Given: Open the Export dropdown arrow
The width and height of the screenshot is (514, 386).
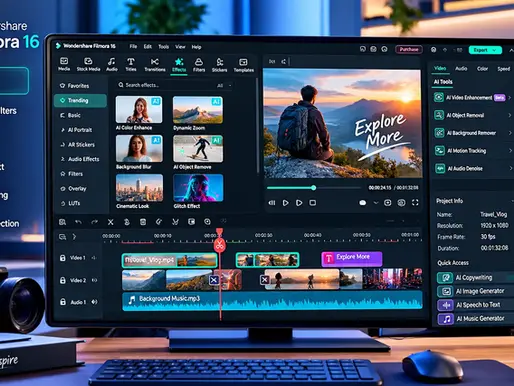Looking at the screenshot, I should coord(495,50).
